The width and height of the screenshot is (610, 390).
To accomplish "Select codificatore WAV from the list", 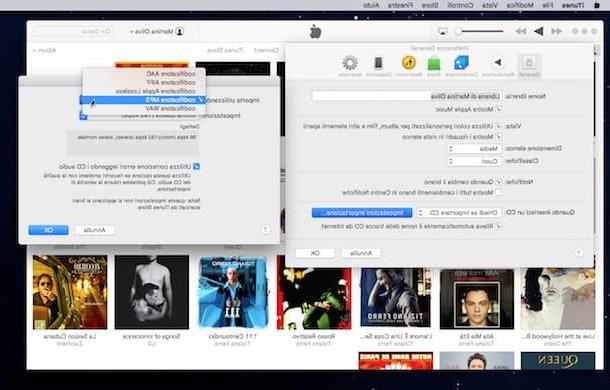I will pyautogui.click(x=144, y=108).
